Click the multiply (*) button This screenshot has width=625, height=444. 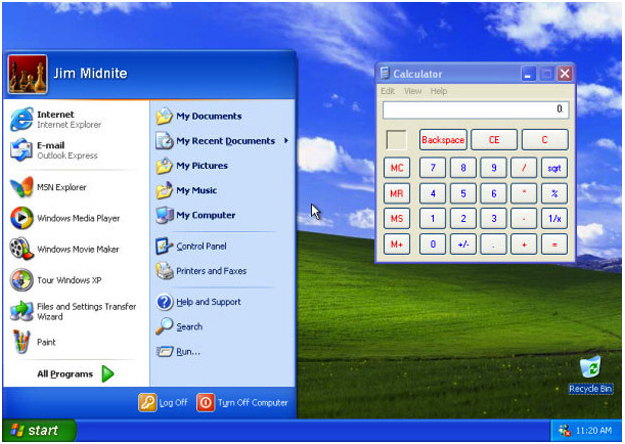pyautogui.click(x=524, y=193)
